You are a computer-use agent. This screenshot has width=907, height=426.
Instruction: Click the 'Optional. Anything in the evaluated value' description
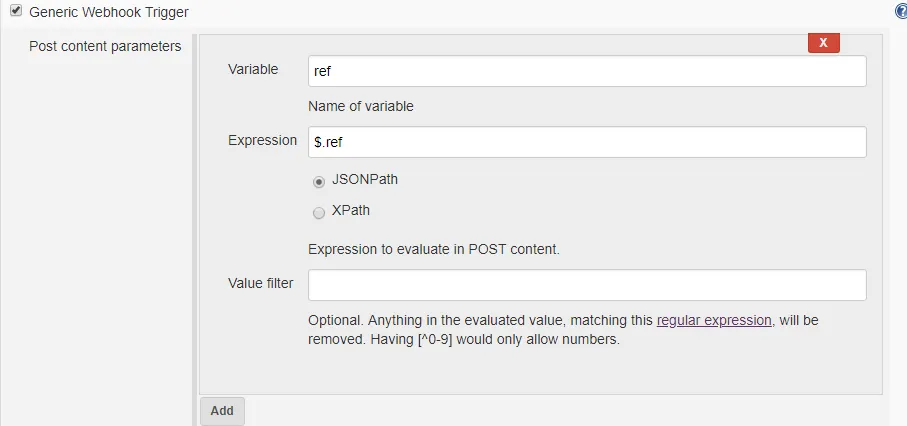[480, 321]
